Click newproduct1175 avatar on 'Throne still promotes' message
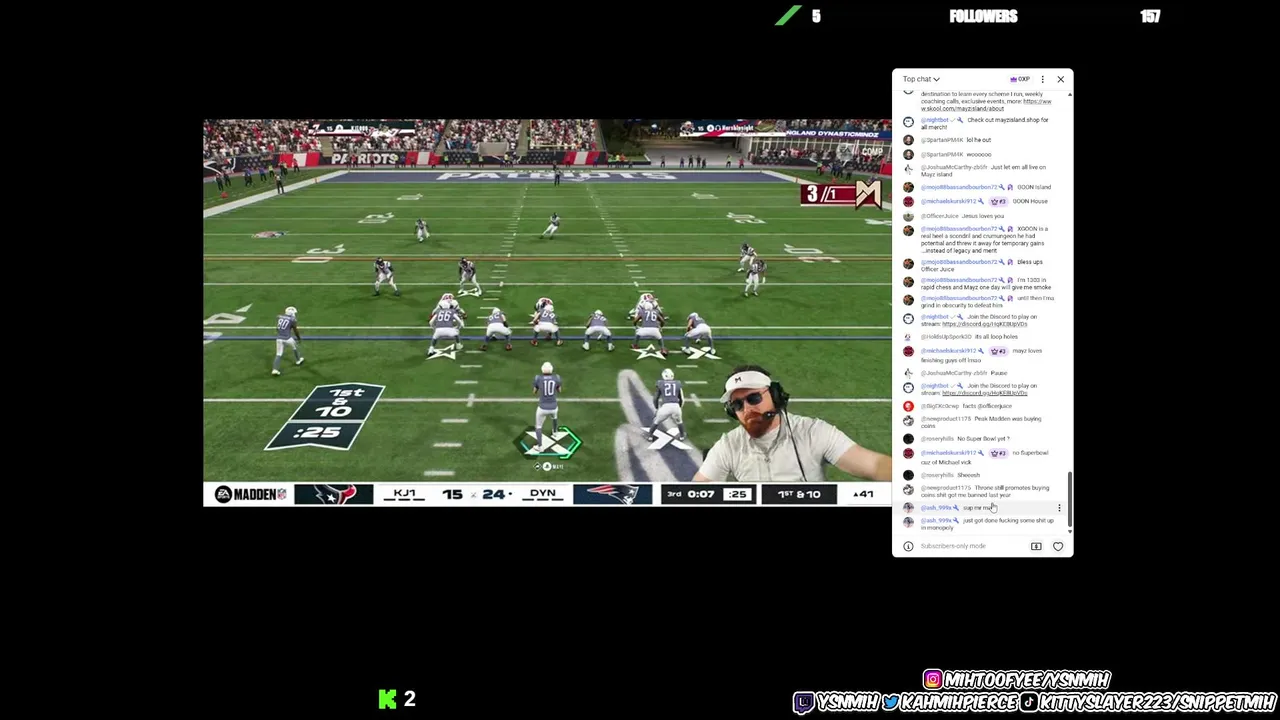The height and width of the screenshot is (720, 1280). pos(908,490)
